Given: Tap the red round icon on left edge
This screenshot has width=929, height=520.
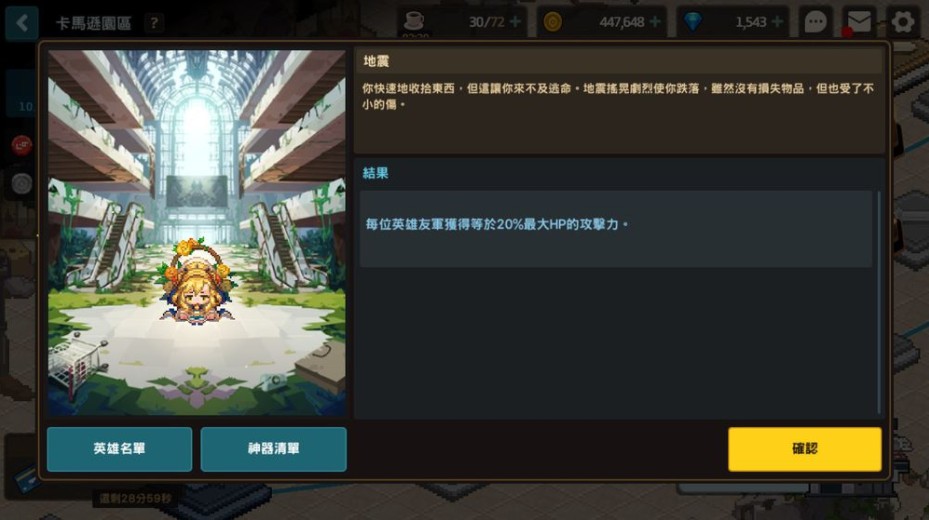Looking at the screenshot, I should click(x=22, y=145).
